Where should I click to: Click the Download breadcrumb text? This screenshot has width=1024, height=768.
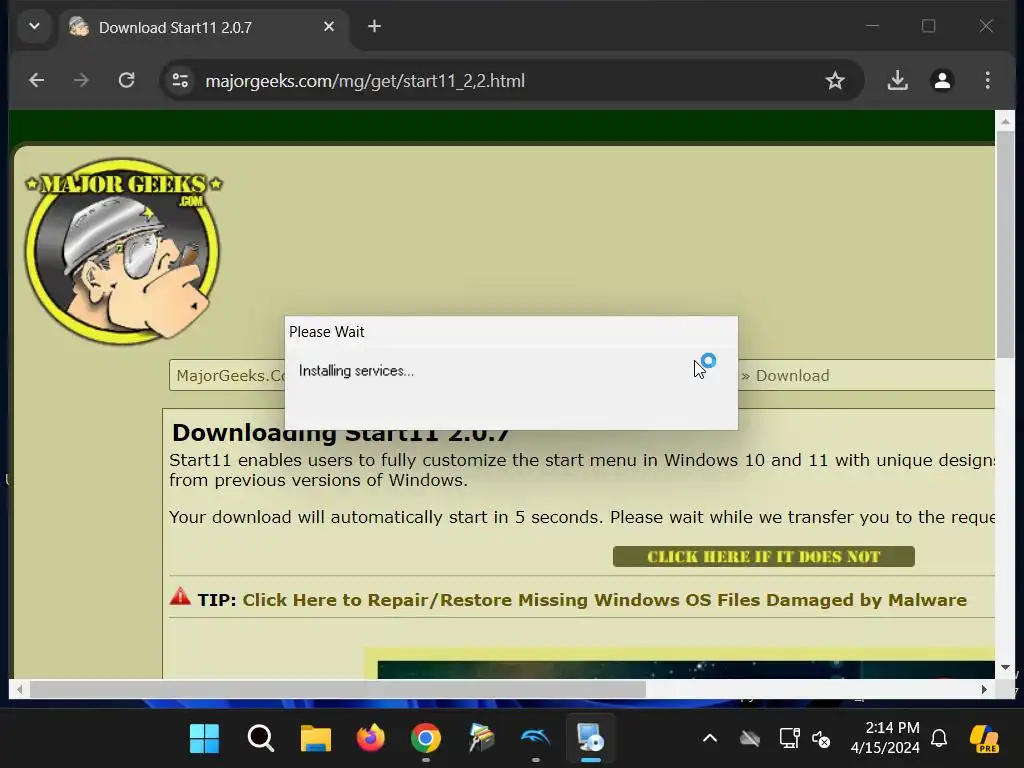[792, 376]
